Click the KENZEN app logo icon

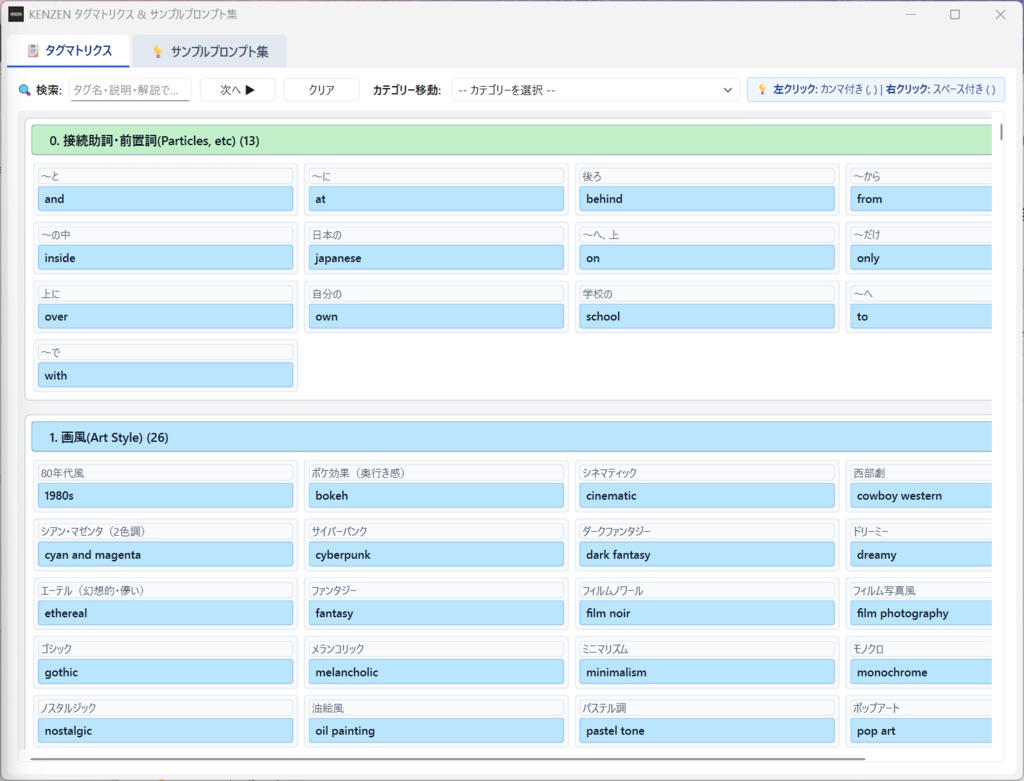[16, 14]
